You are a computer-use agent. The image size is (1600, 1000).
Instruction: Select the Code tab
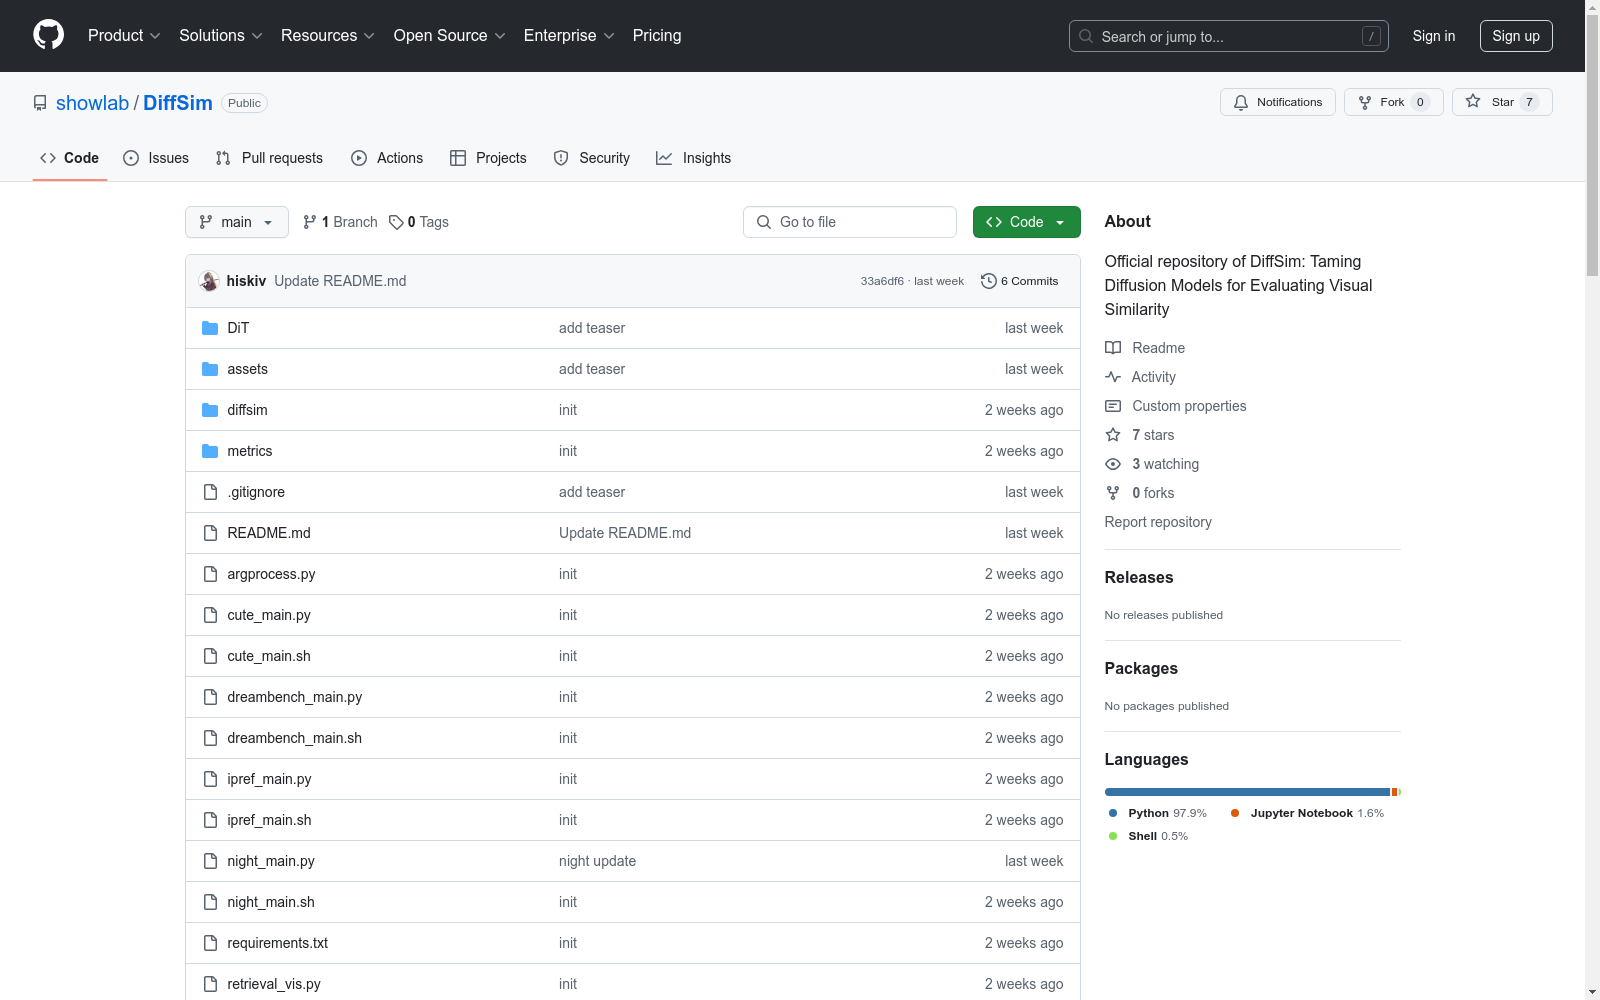(x=70, y=158)
